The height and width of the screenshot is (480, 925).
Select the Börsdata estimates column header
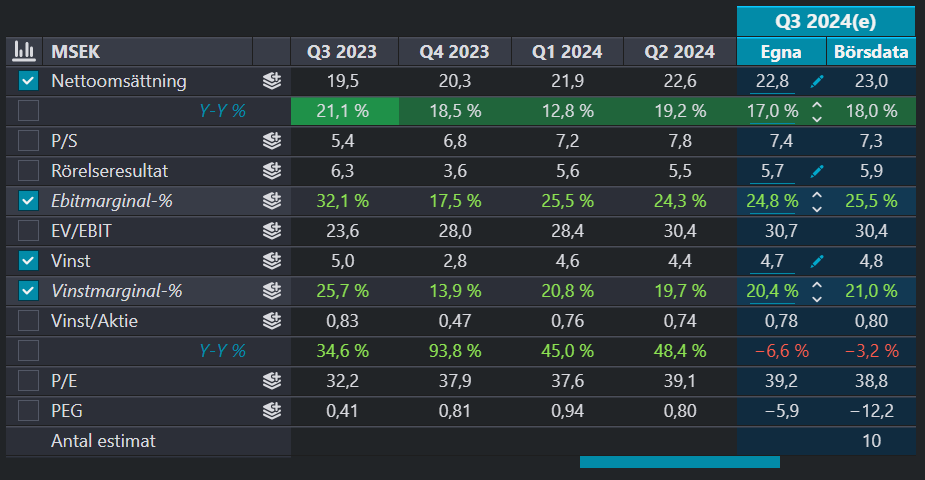point(871,51)
